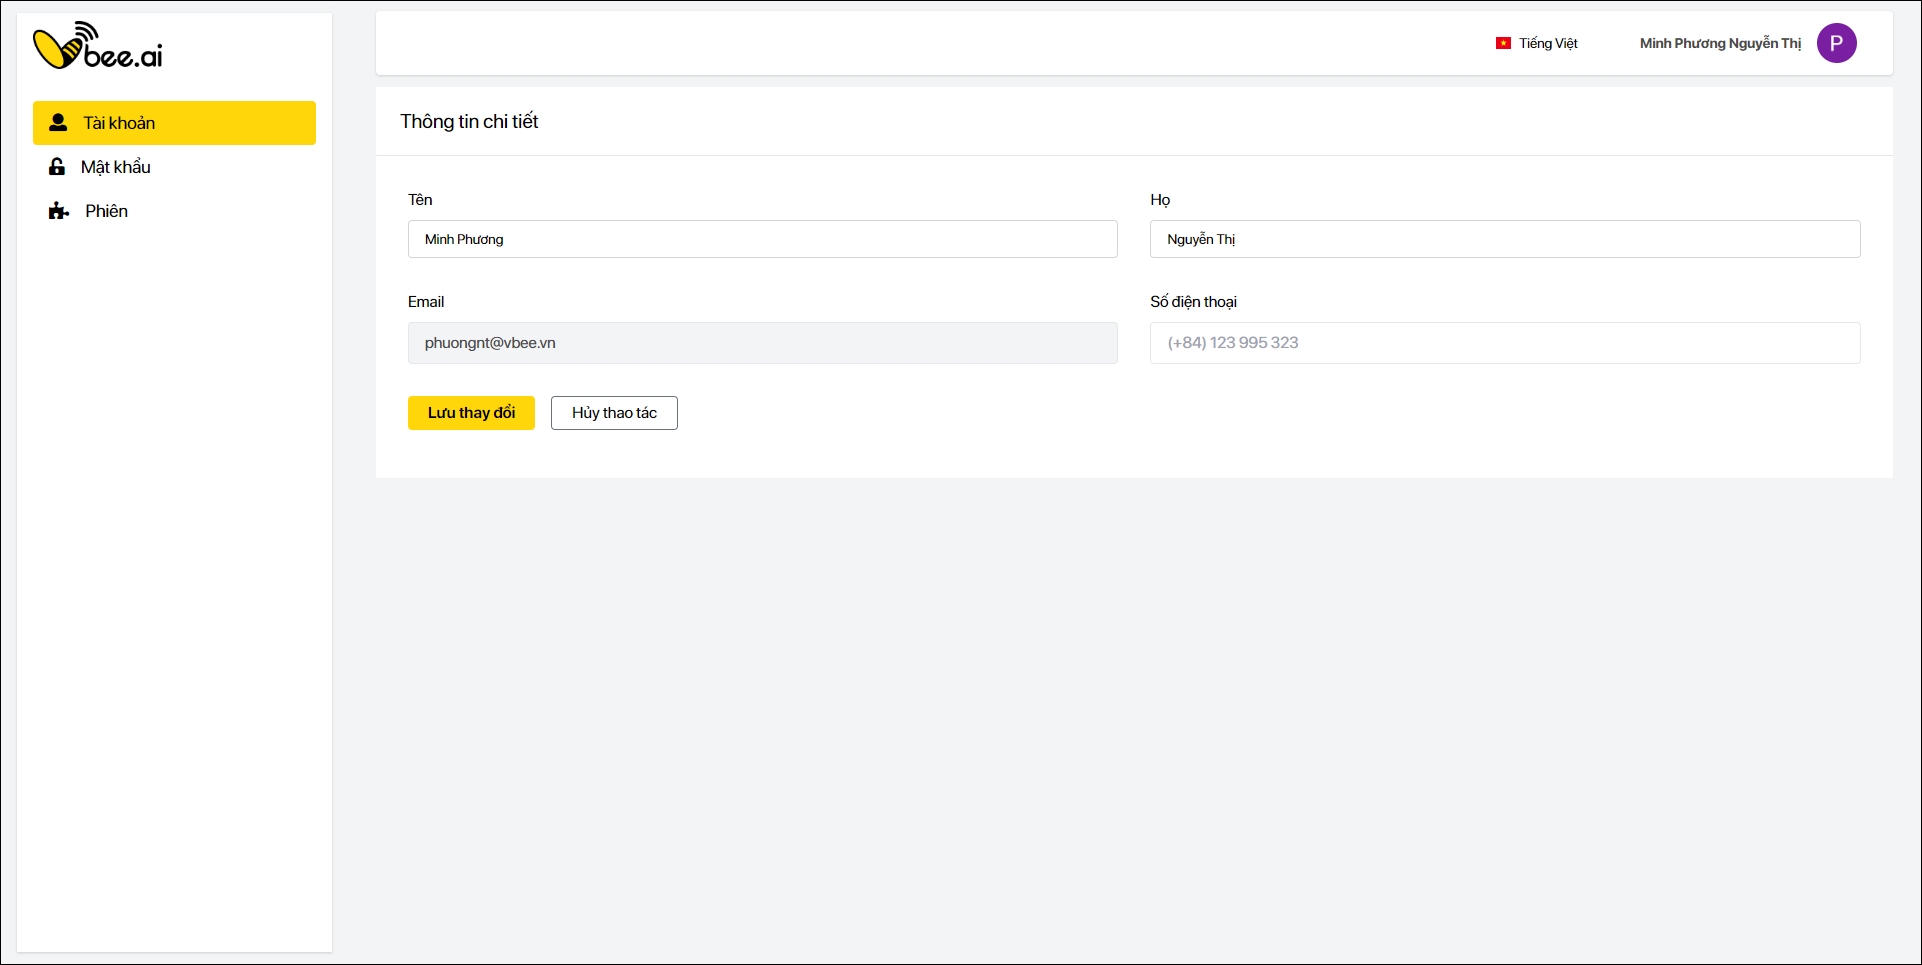Expand the Tiếng Việt language selector
Image resolution: width=1922 pixels, height=965 pixels.
tap(1547, 43)
